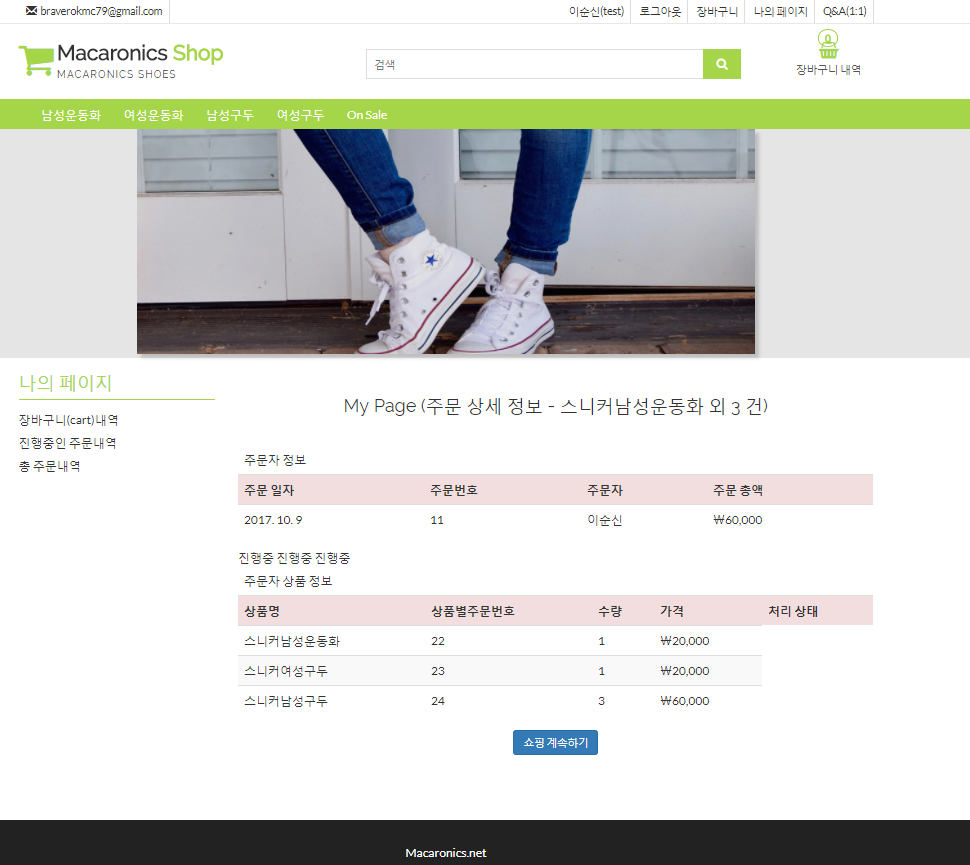
Task: Click the envelope email icon
Action: (31, 11)
